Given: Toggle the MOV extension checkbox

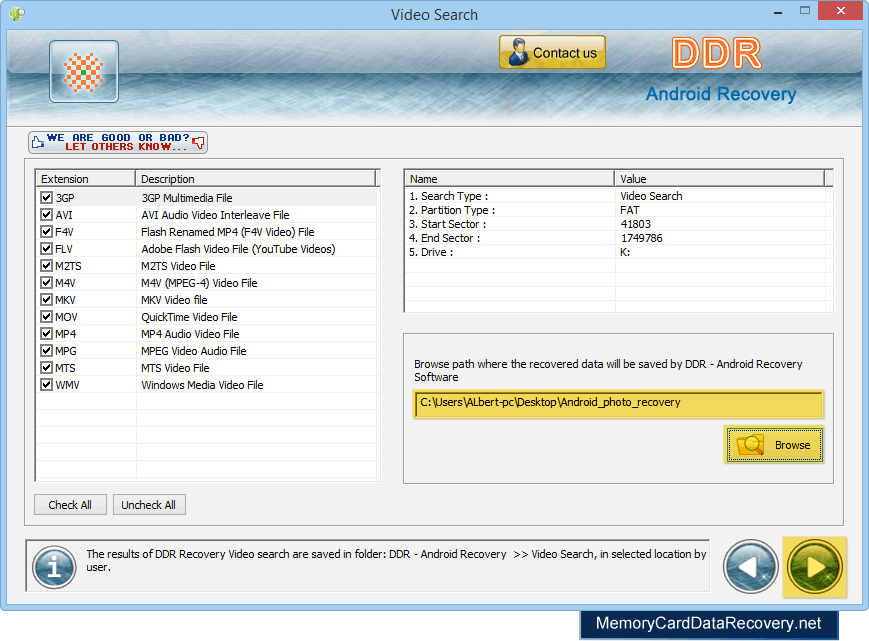Looking at the screenshot, I should click(x=47, y=317).
